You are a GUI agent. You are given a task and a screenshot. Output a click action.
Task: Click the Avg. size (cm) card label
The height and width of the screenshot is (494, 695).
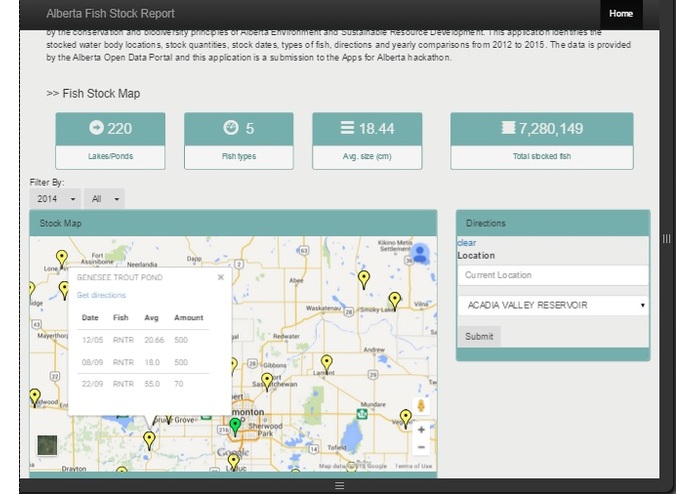[x=367, y=156]
